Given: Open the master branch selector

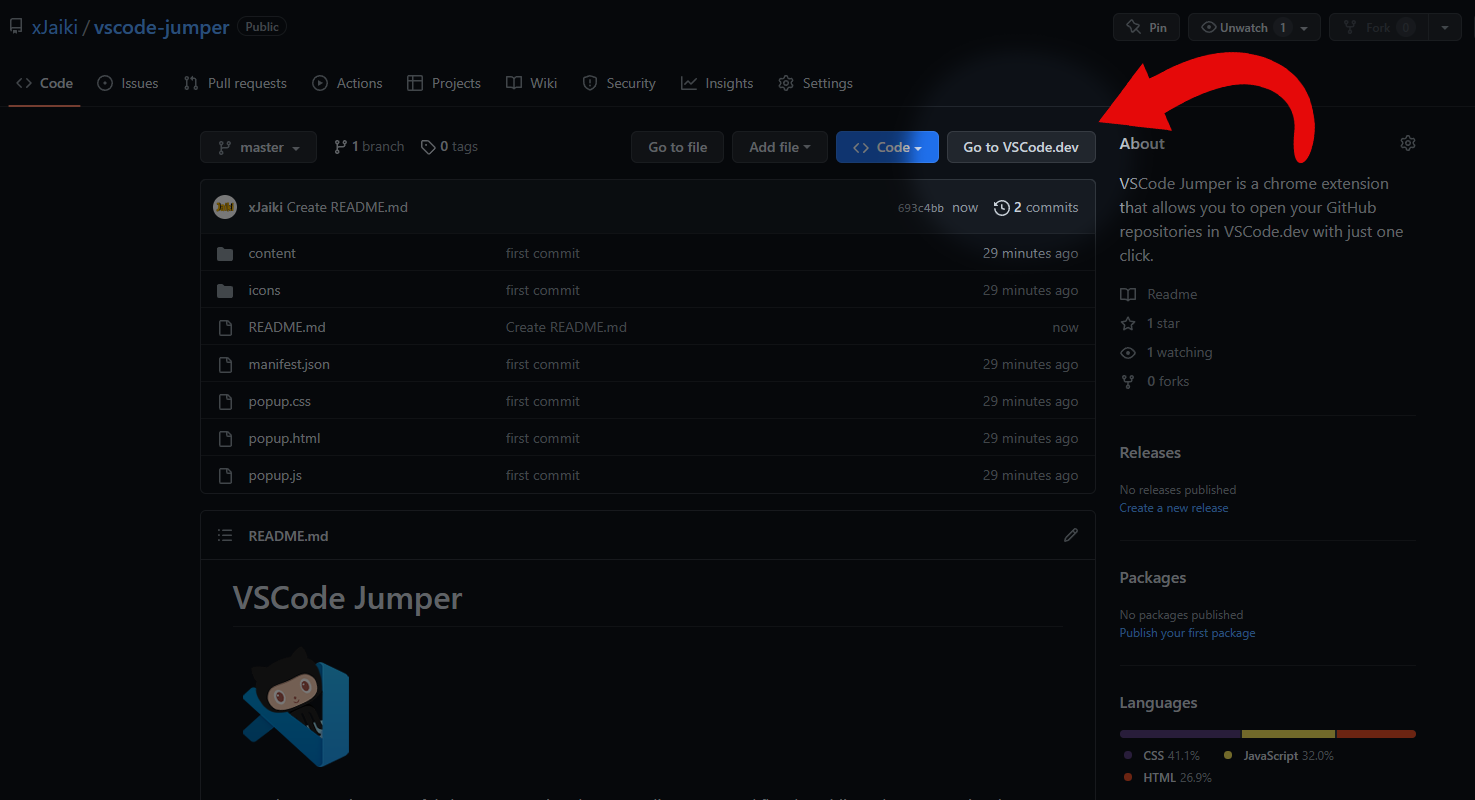Looking at the screenshot, I should pos(258,147).
